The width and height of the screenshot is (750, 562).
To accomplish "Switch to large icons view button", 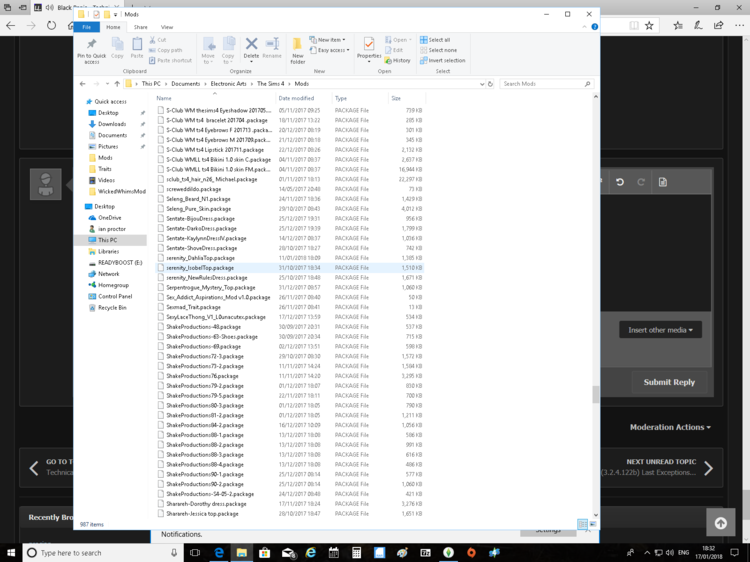I will pyautogui.click(x=593, y=524).
